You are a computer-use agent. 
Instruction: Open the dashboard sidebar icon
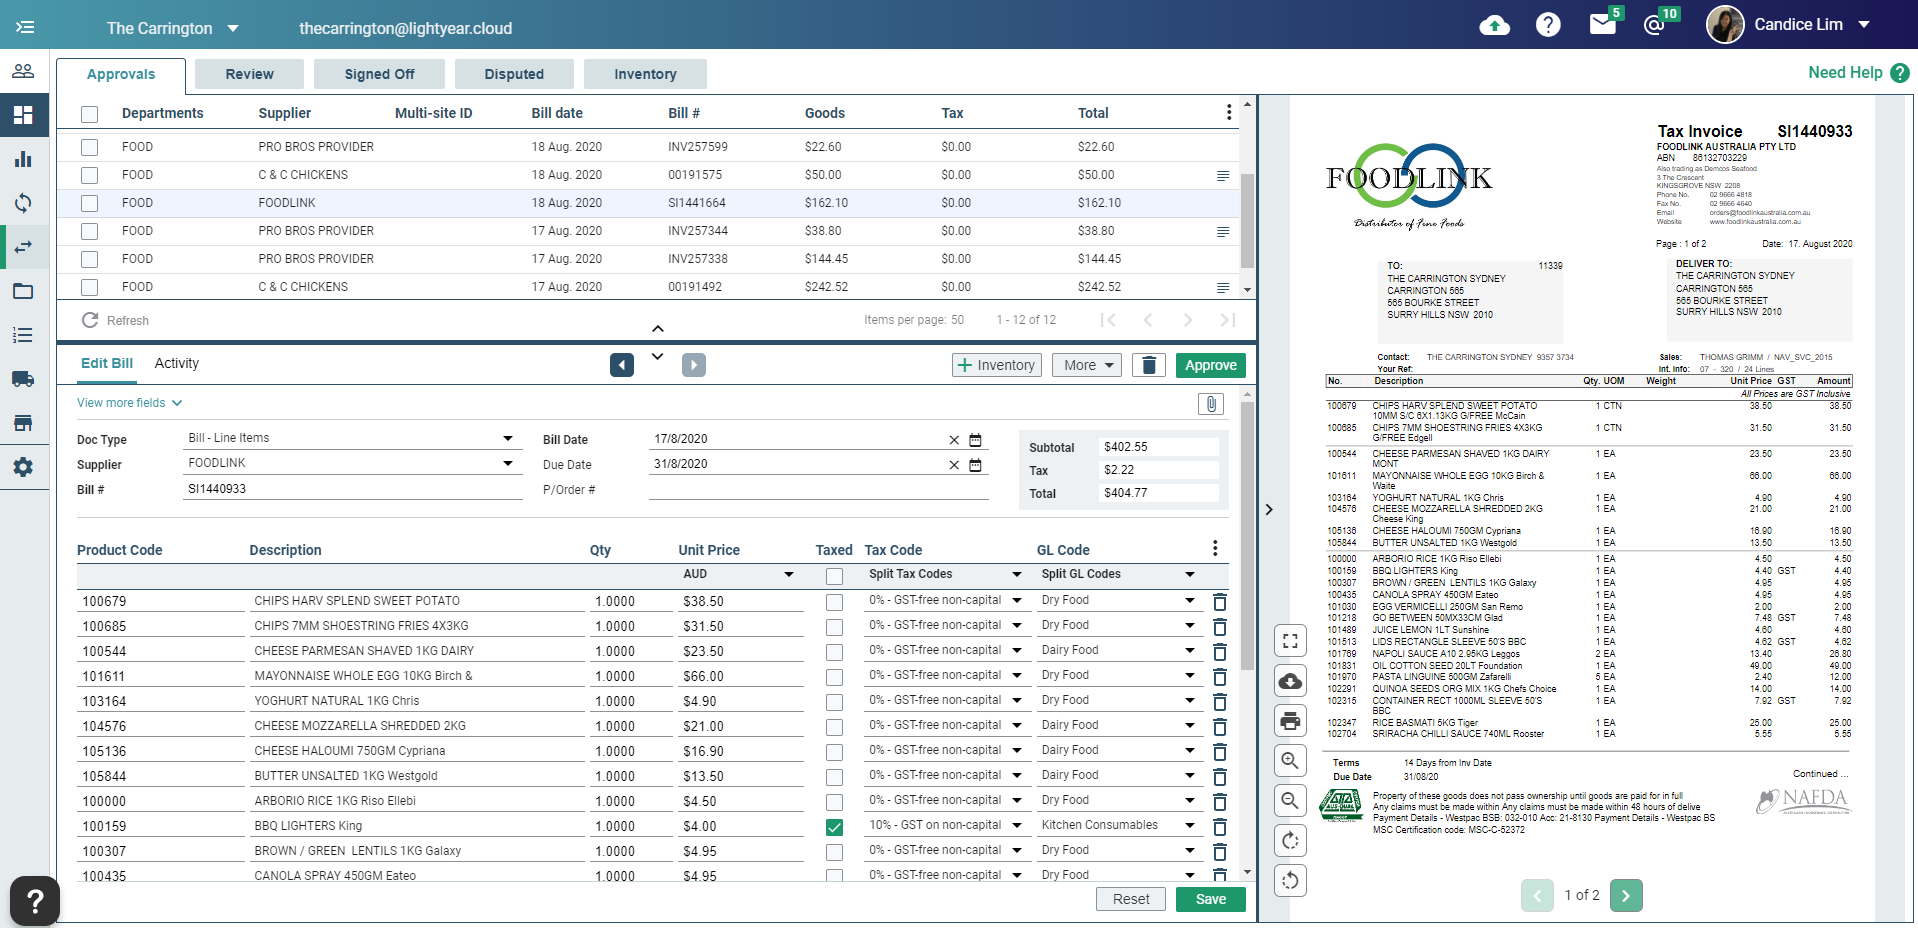23,115
